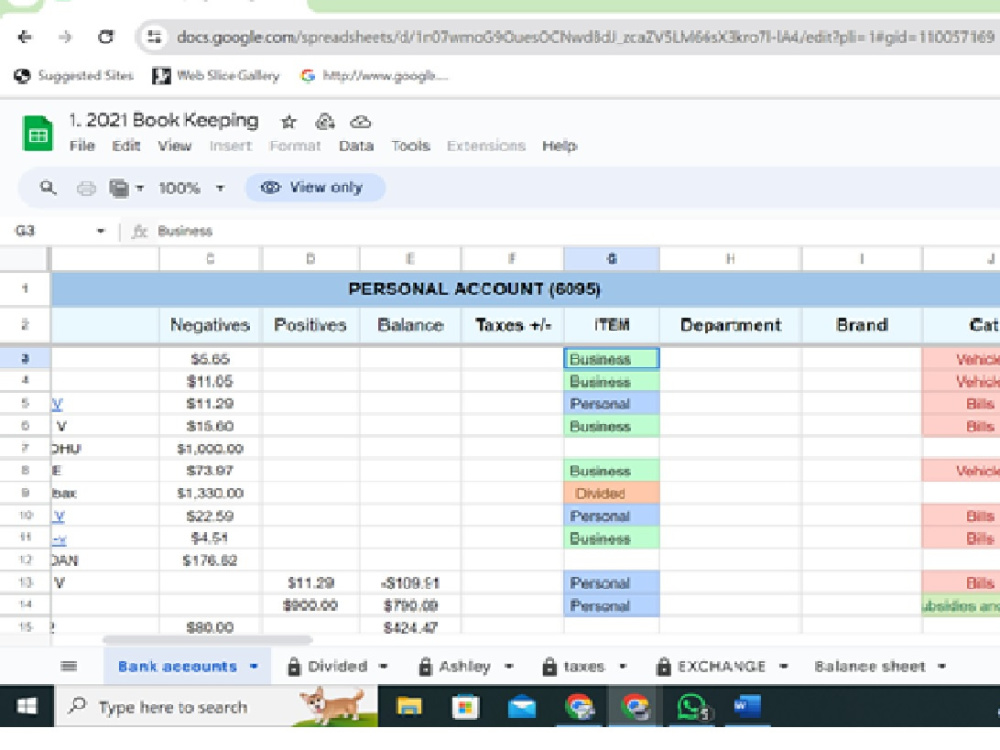Screen dimensions: 1000x750
Task: Open the Tools menu
Action: [x=411, y=146]
